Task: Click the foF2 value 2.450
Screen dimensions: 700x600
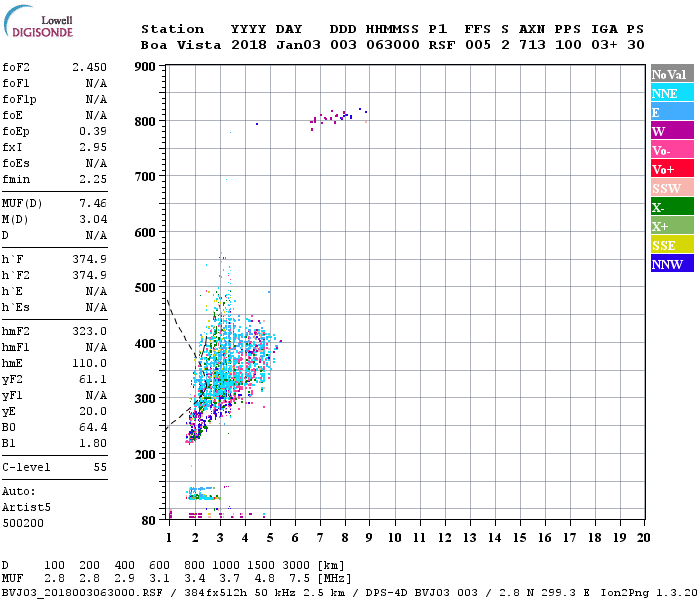Action: (x=89, y=67)
